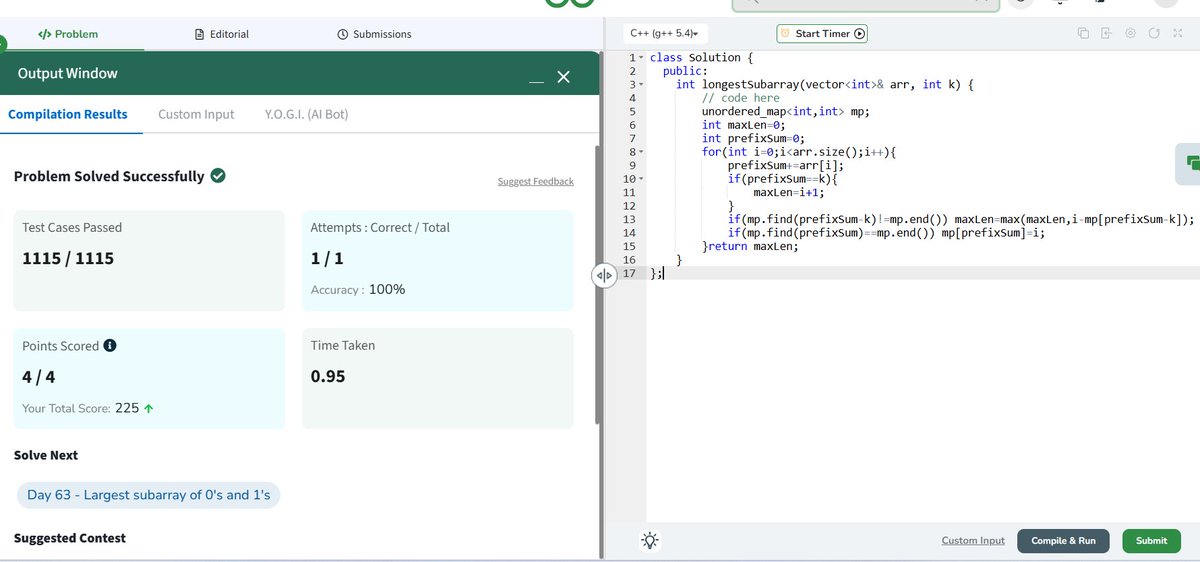
Task: Click the Custom Input link near Compile button
Action: (973, 541)
